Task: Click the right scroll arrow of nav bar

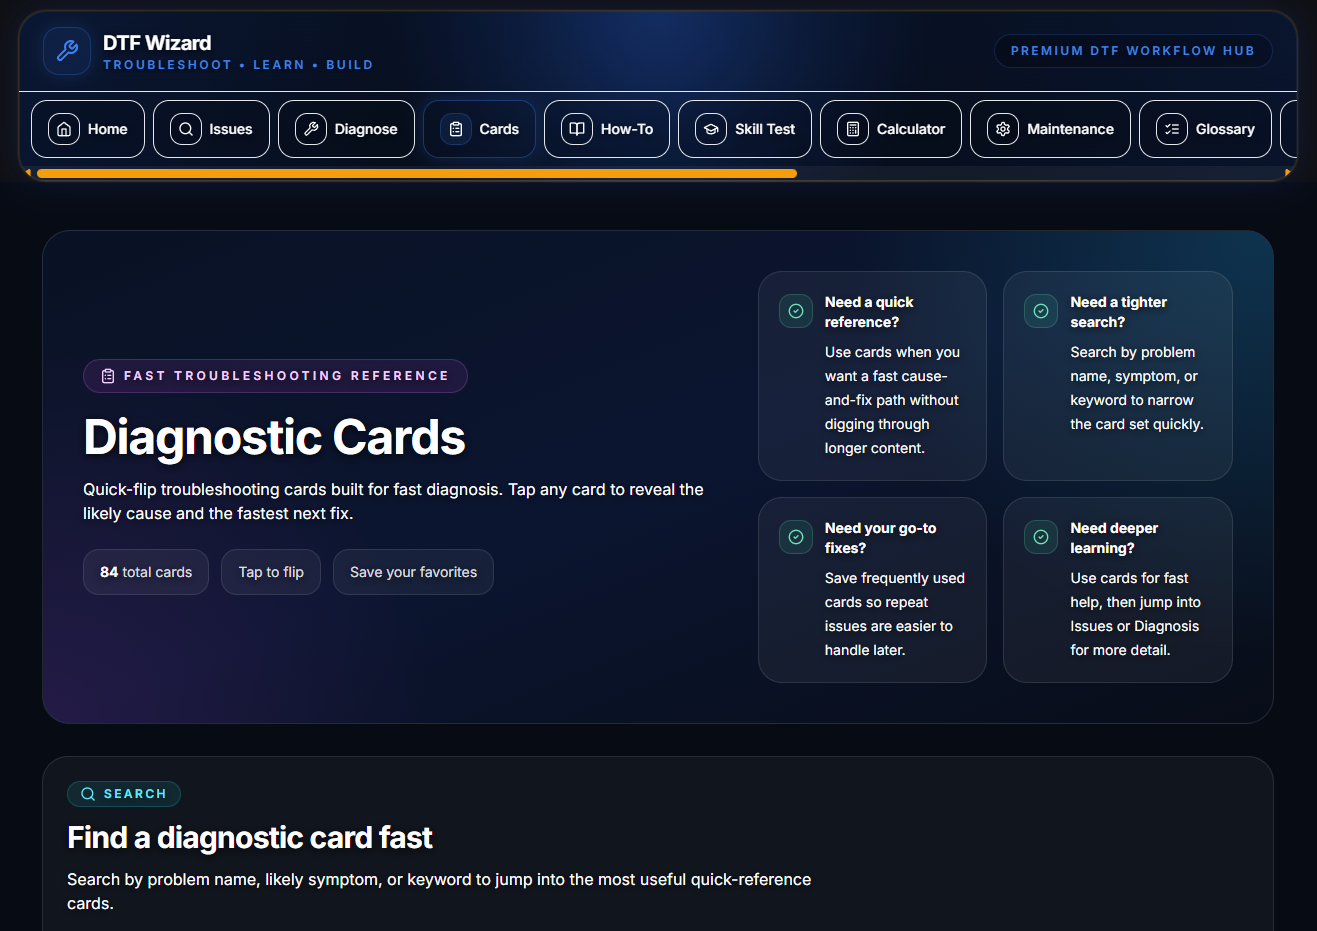Action: pyautogui.click(x=1287, y=173)
